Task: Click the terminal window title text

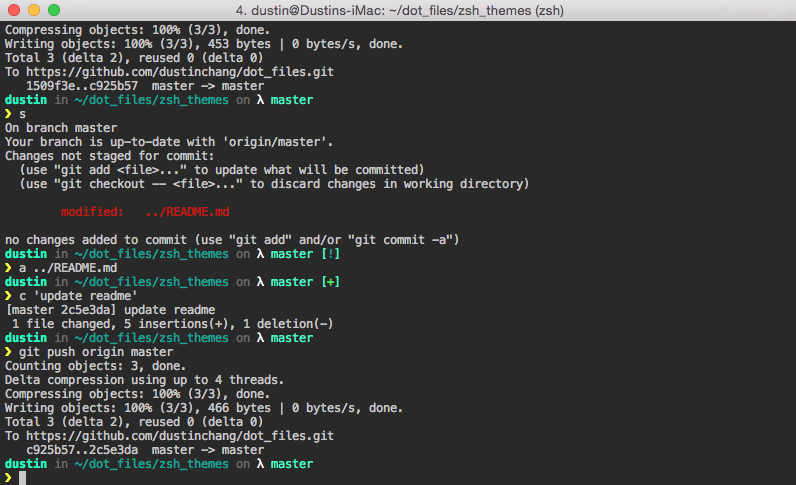Action: pos(400,10)
